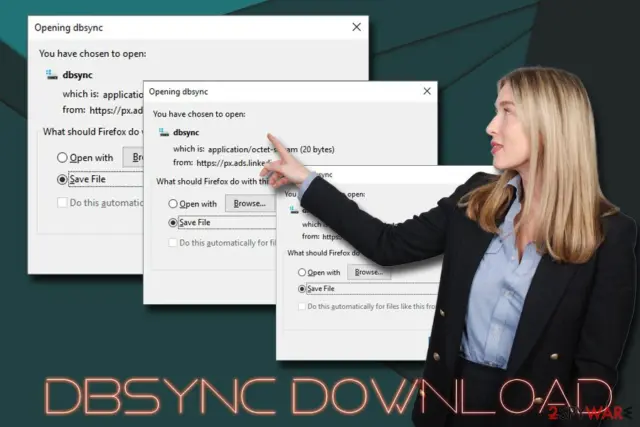This screenshot has height=427, width=640.
Task: Click the 2-Spyware watermark logo
Action: [590, 412]
